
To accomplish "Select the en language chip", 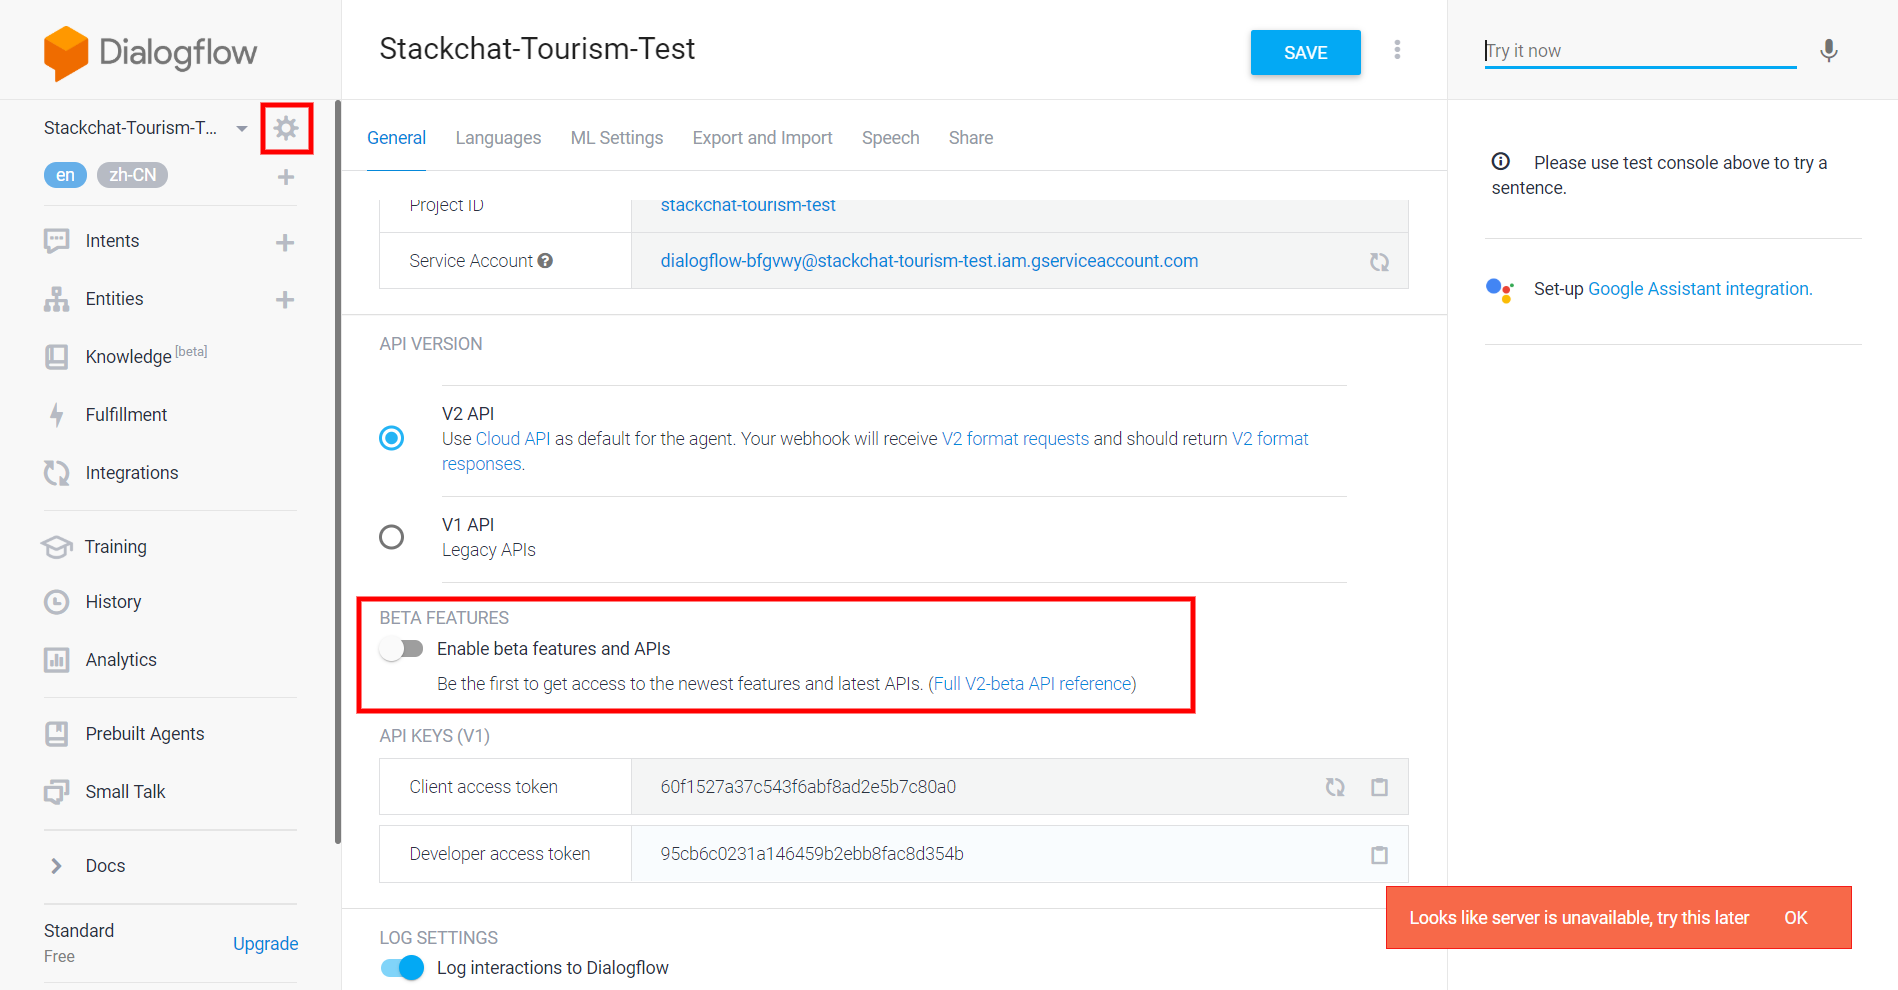I will coord(65,175).
